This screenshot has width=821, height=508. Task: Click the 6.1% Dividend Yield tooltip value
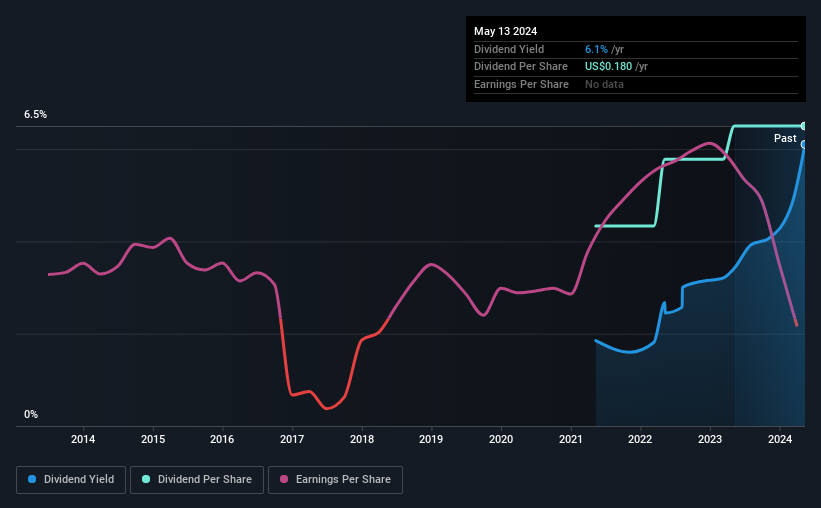pyautogui.click(x=596, y=49)
